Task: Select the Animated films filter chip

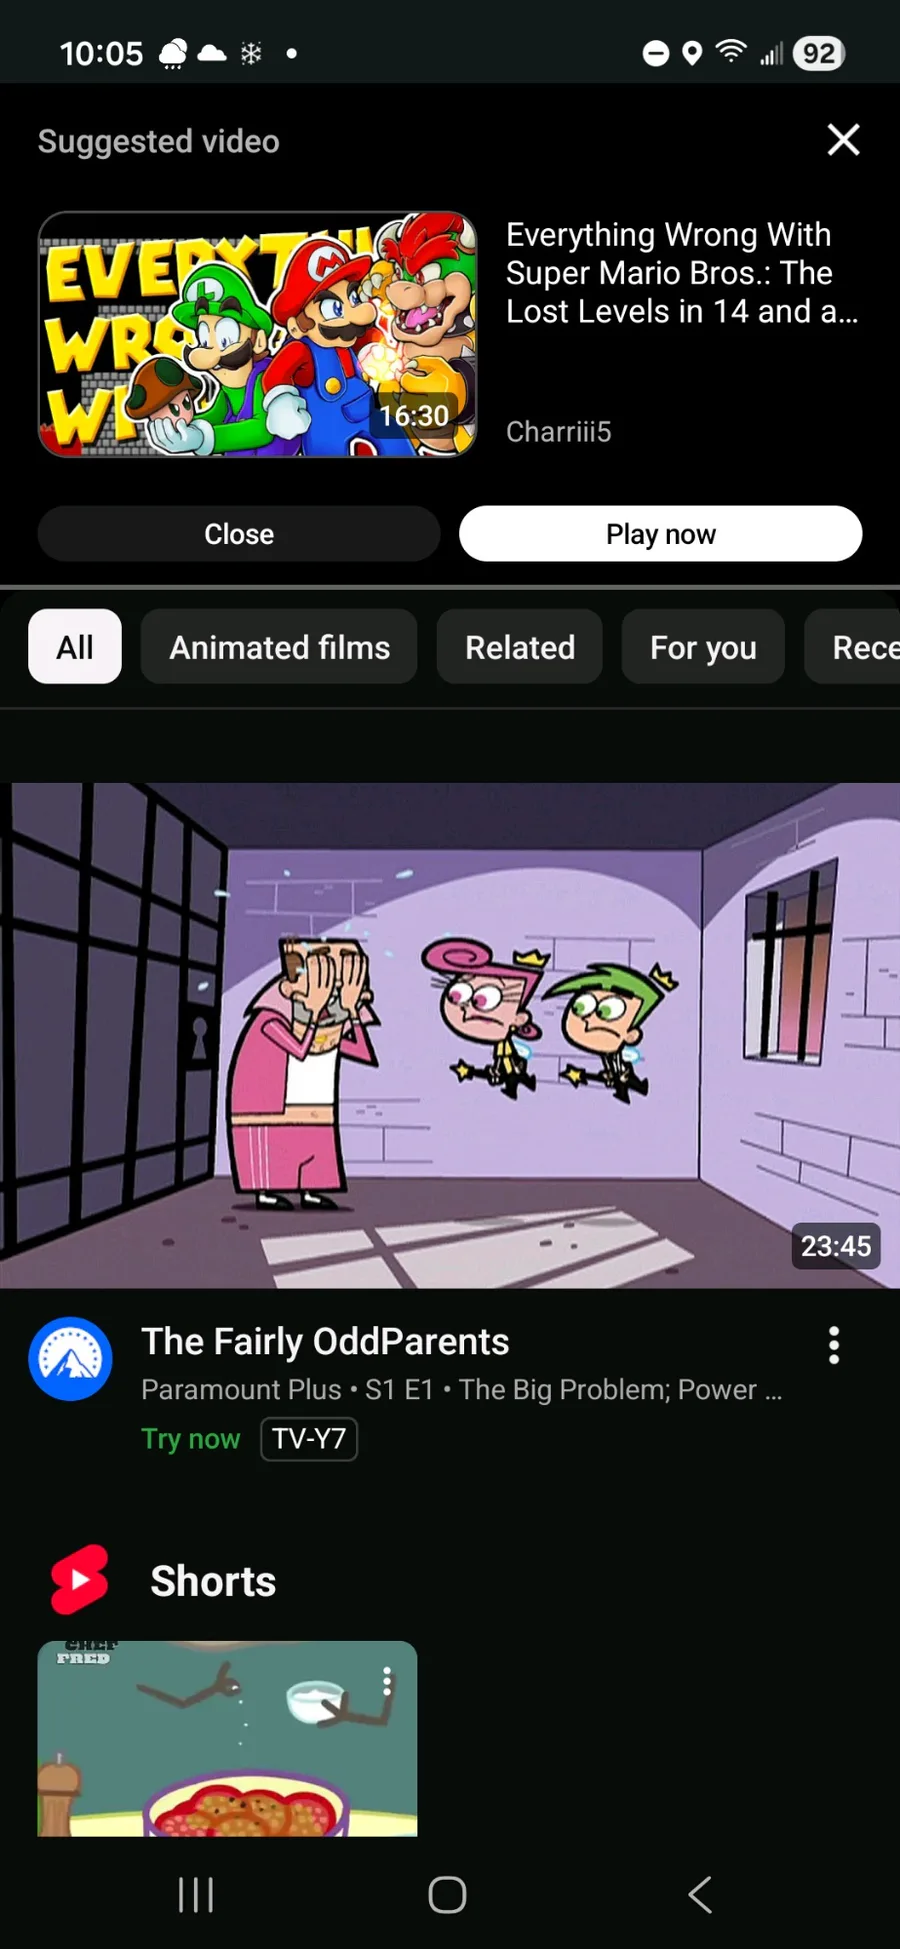Action: 279,647
